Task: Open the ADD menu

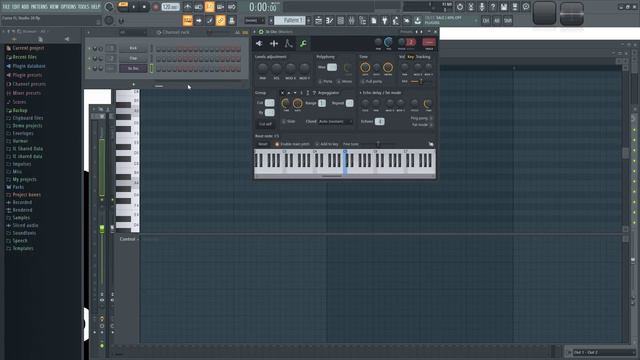Action: 25,7
